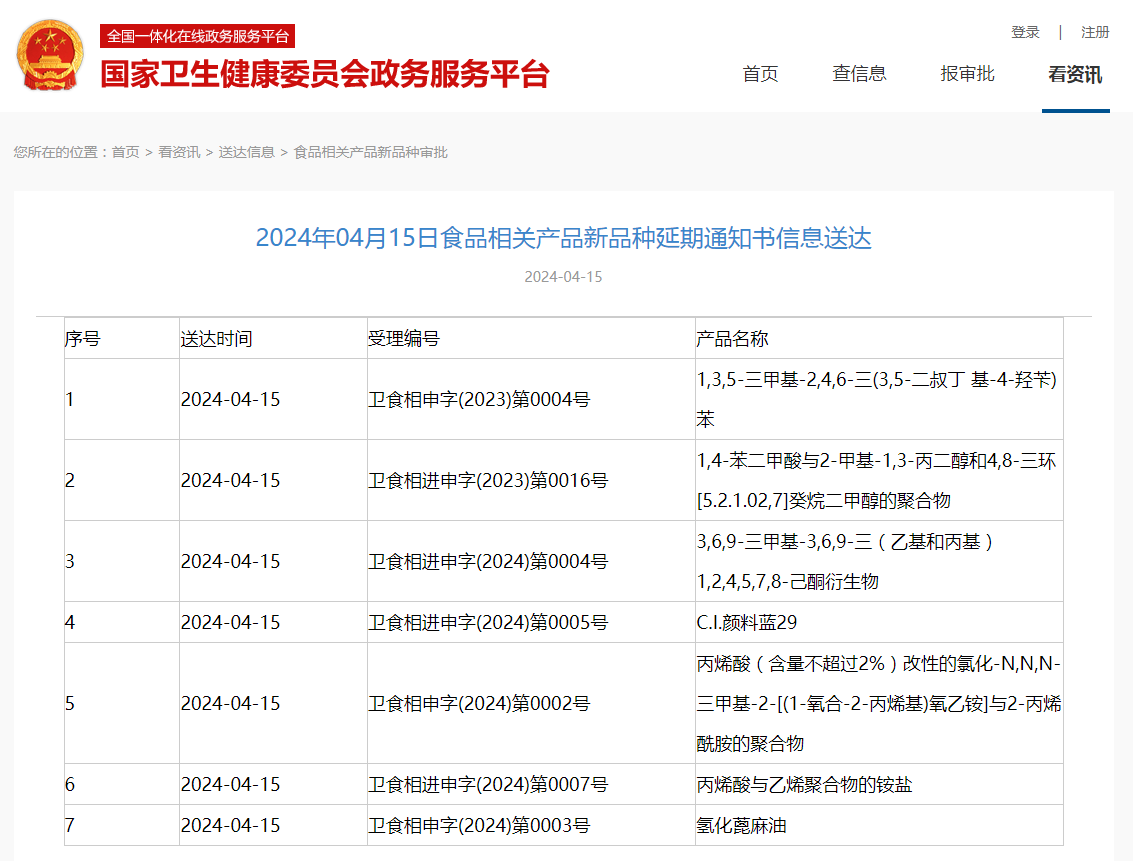This screenshot has width=1133, height=861.
Task: Click 首页 in the breadcrumb
Action: tap(125, 152)
